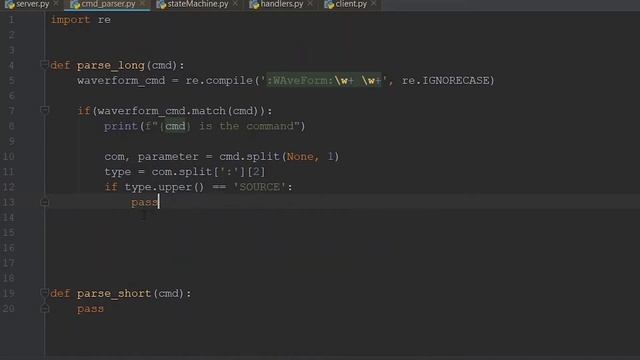Collapse the parse_short function fold marker
Viewport: 640px width, 360px height.
click(44, 293)
